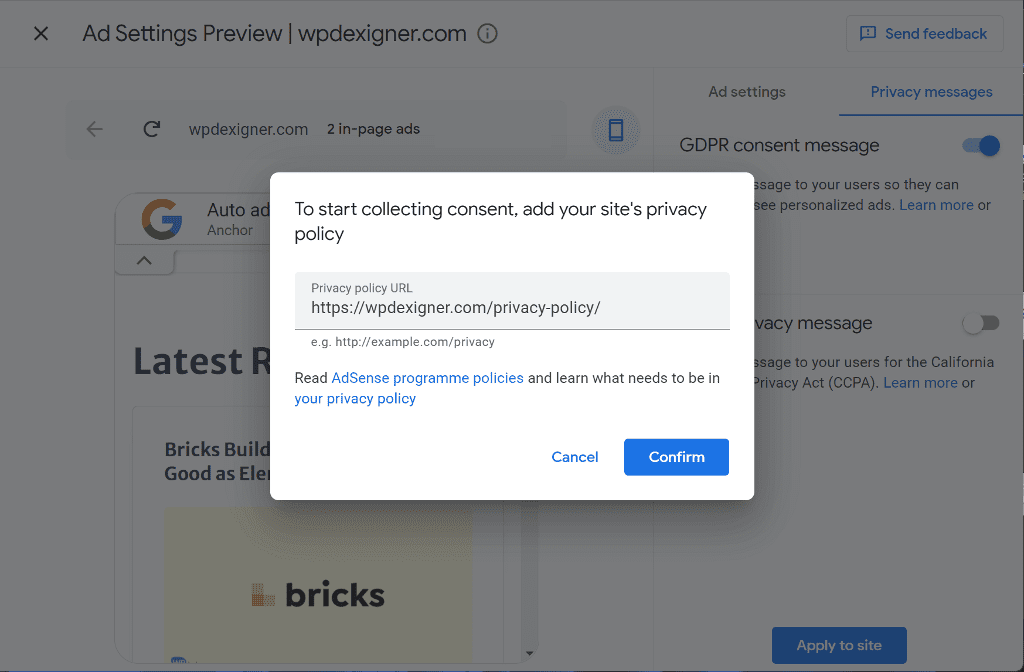This screenshot has height=672, width=1024.
Task: Click the Google logo in anchor ad
Action: coord(161,219)
